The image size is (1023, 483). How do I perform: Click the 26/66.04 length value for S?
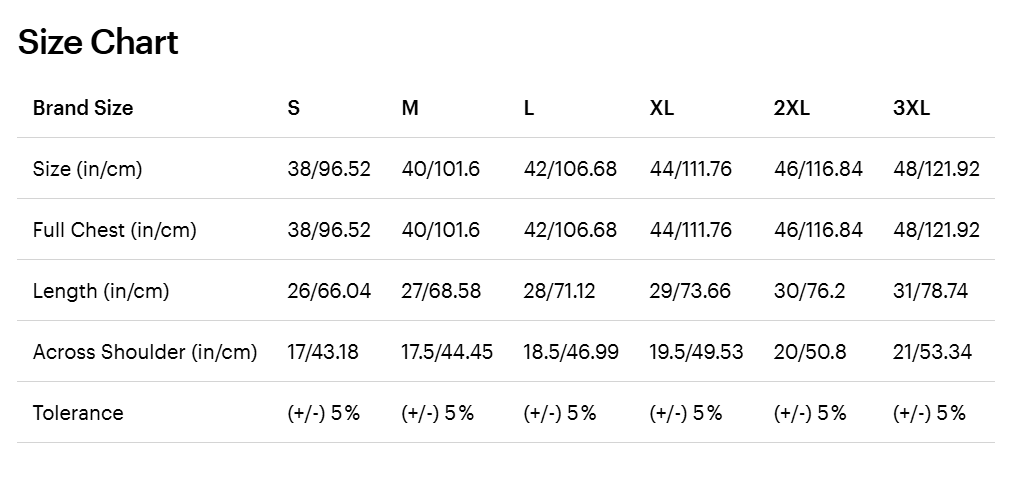[329, 291]
